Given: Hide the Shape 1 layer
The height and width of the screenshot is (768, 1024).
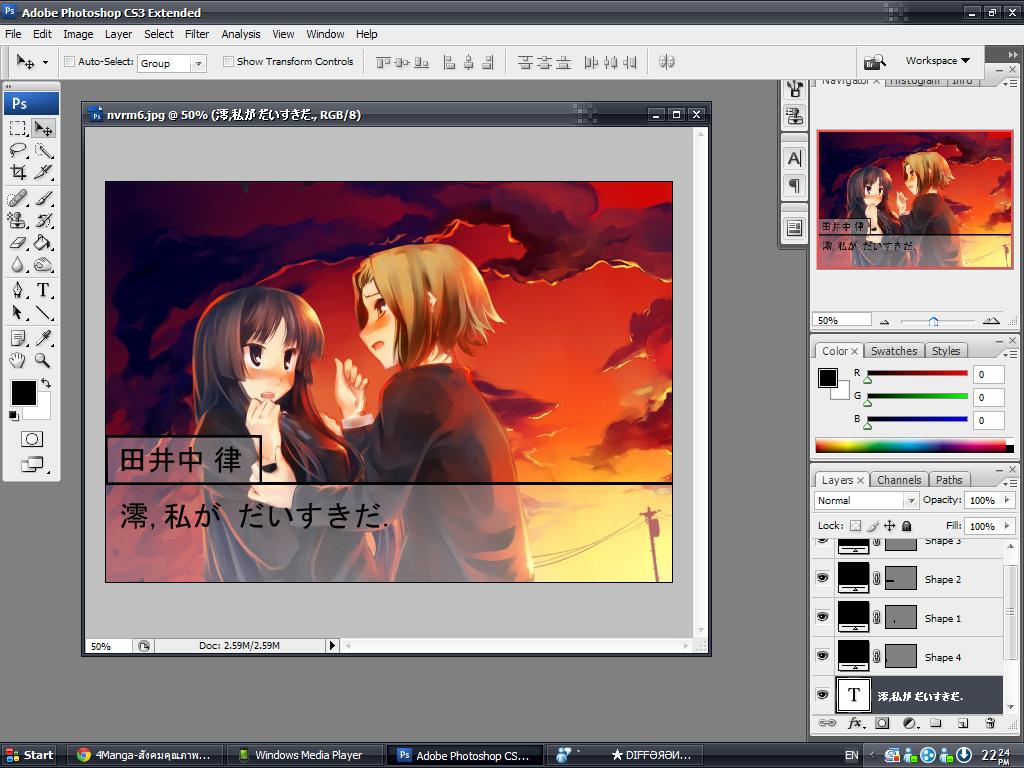Looking at the screenshot, I should click(823, 617).
